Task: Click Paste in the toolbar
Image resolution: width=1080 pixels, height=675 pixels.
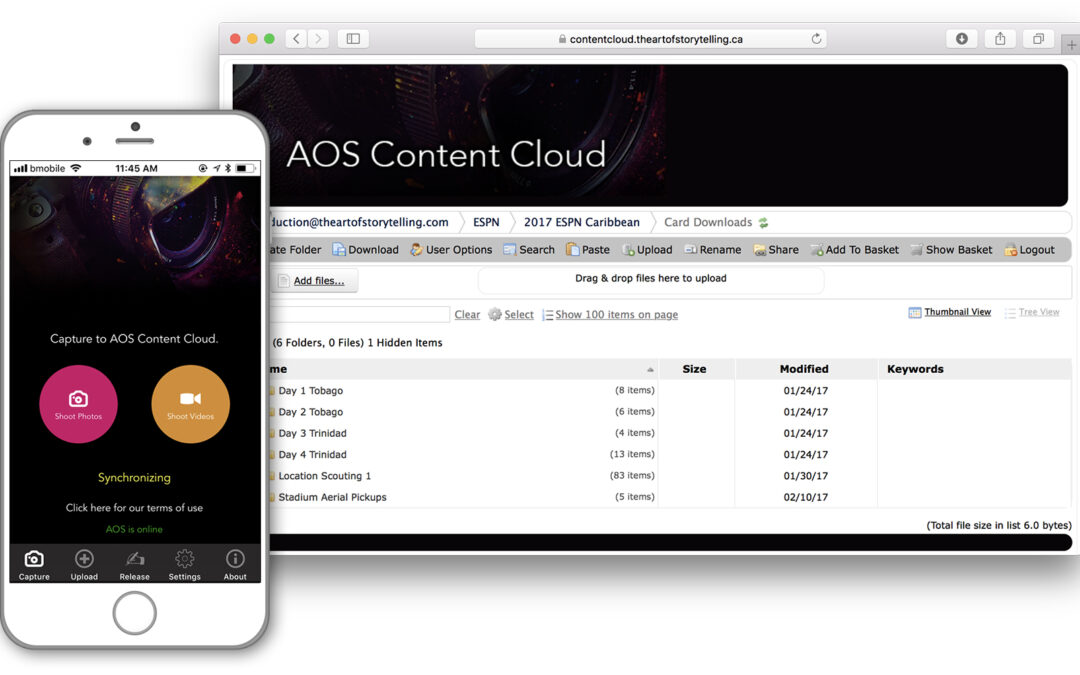Action: tap(588, 250)
